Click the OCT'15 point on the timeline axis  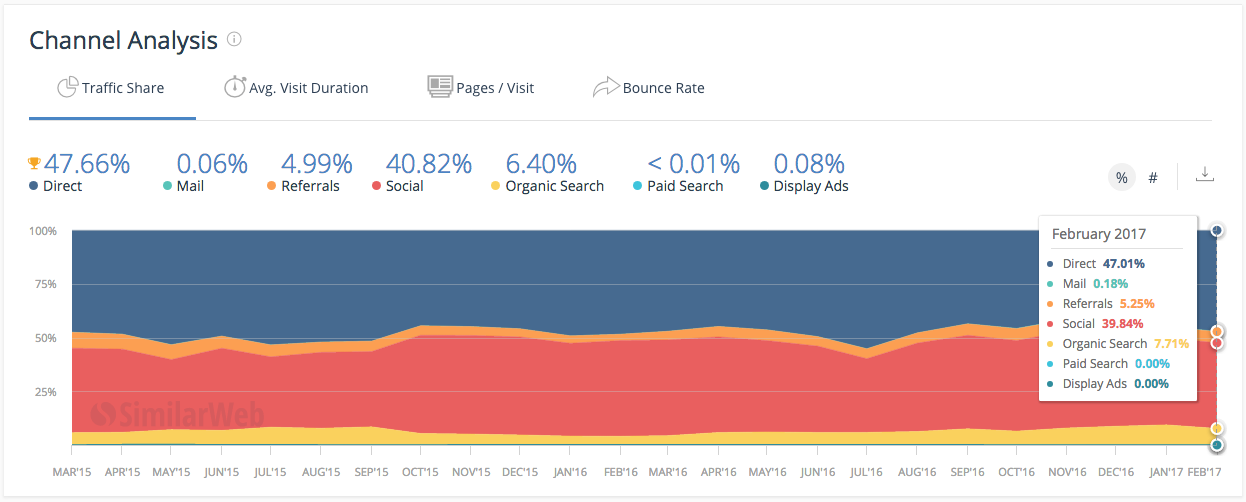[x=421, y=471]
